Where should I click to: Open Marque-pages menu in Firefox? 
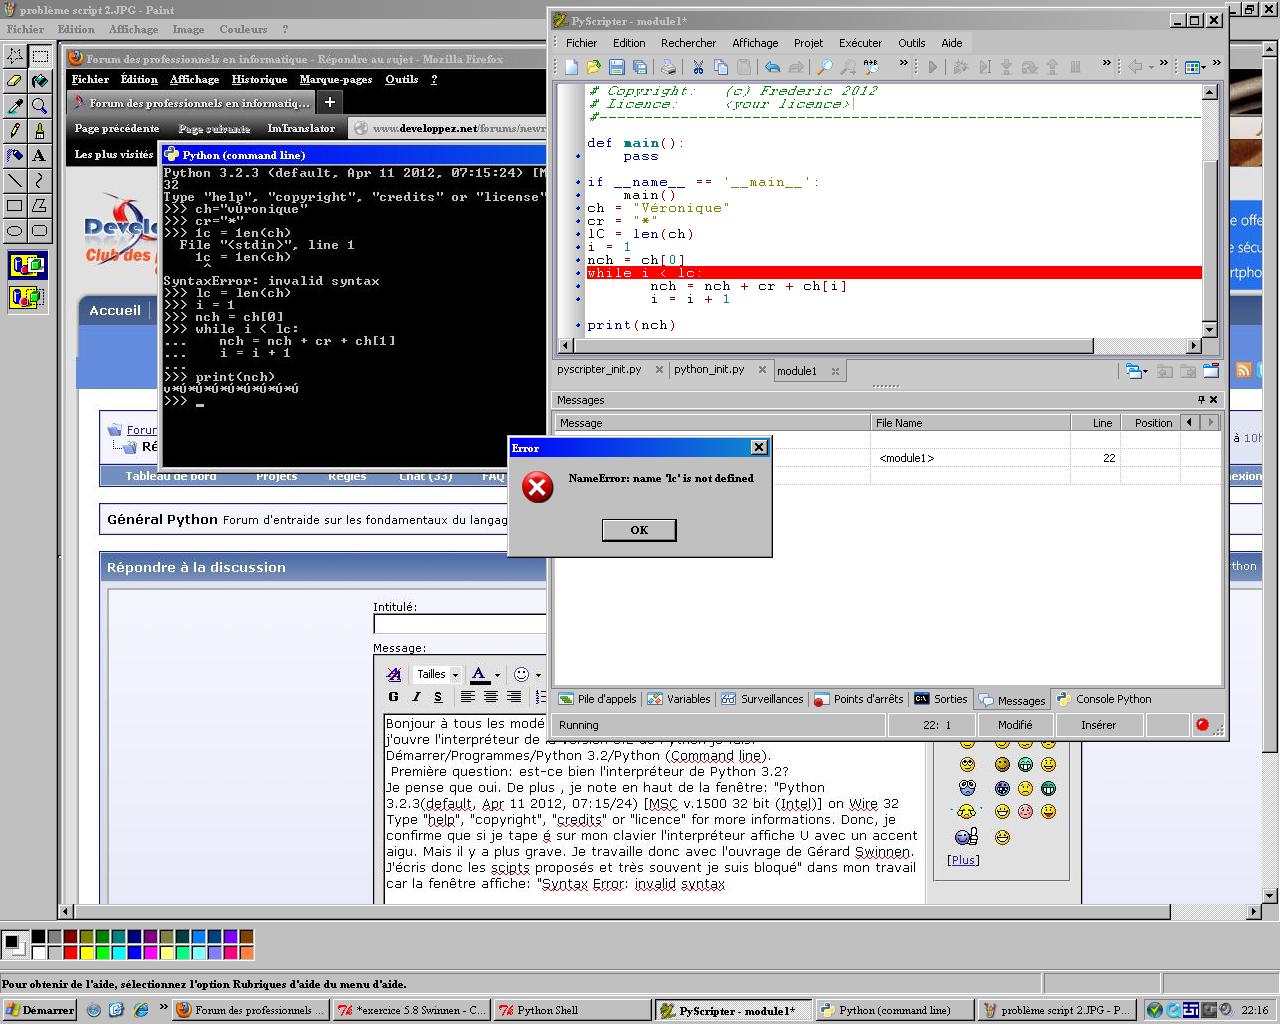click(x=335, y=79)
